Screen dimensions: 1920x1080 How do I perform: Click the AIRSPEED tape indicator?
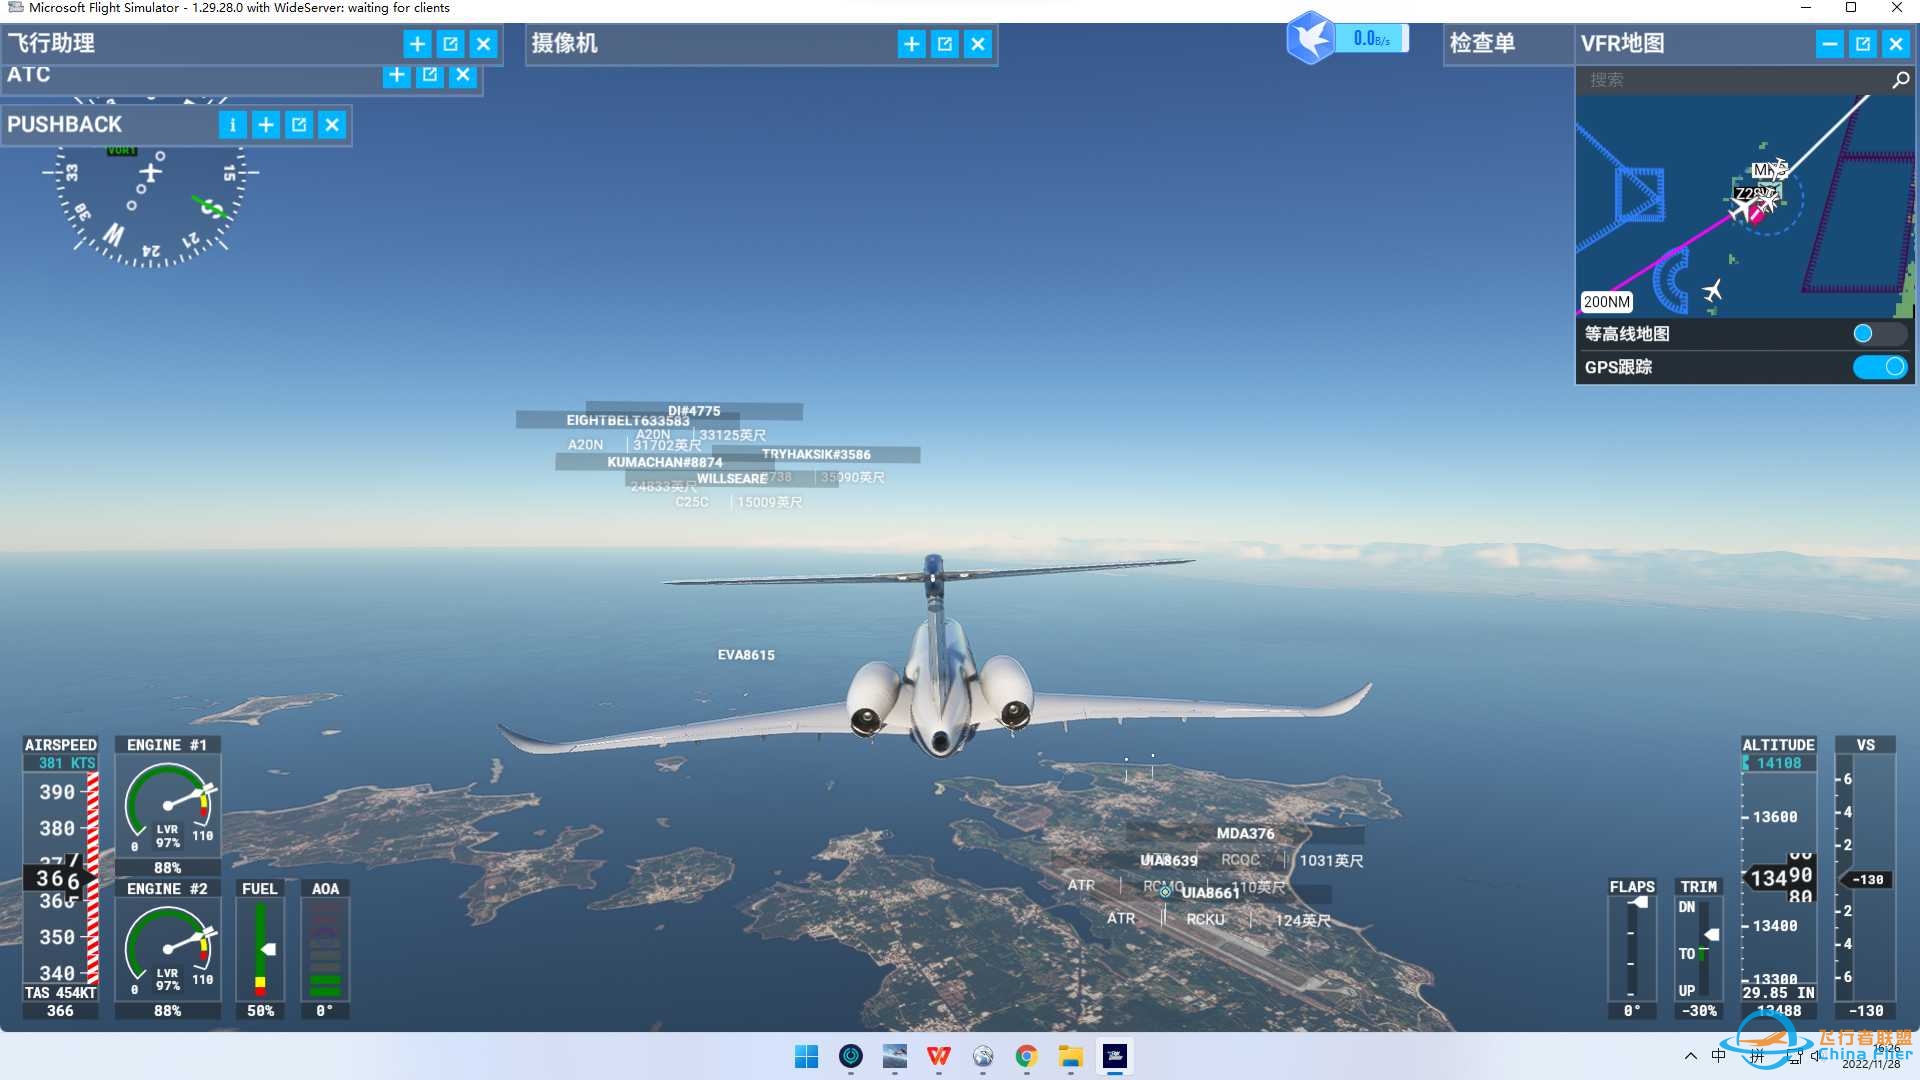click(x=60, y=877)
